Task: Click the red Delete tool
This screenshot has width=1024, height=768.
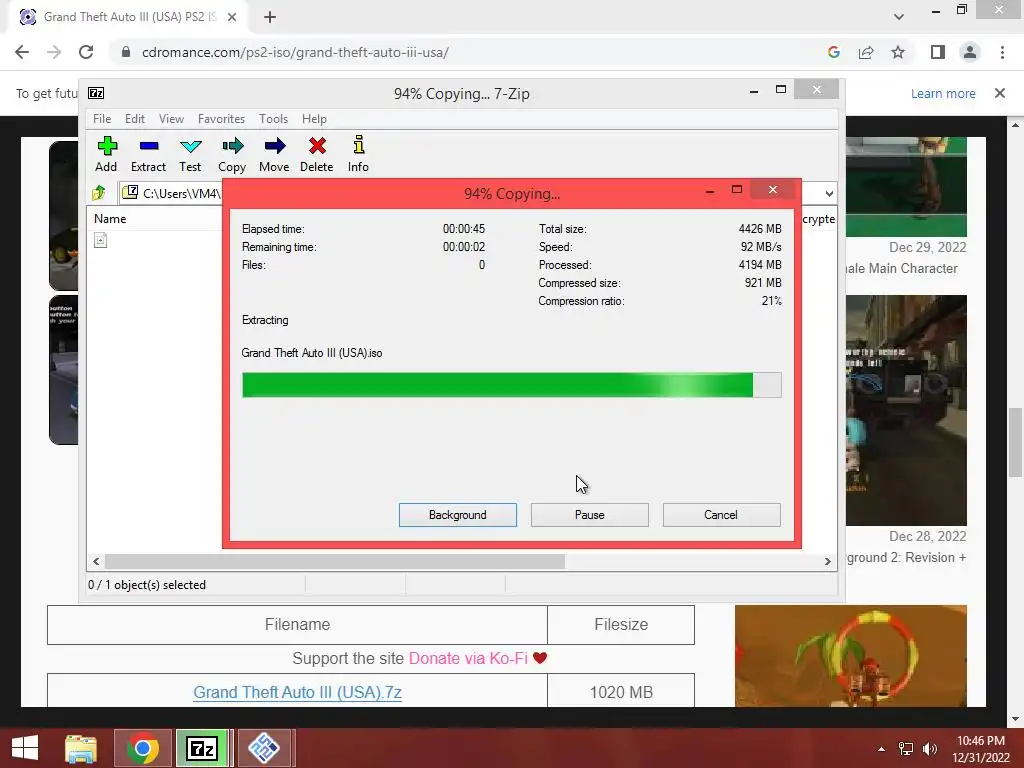Action: tap(317, 154)
